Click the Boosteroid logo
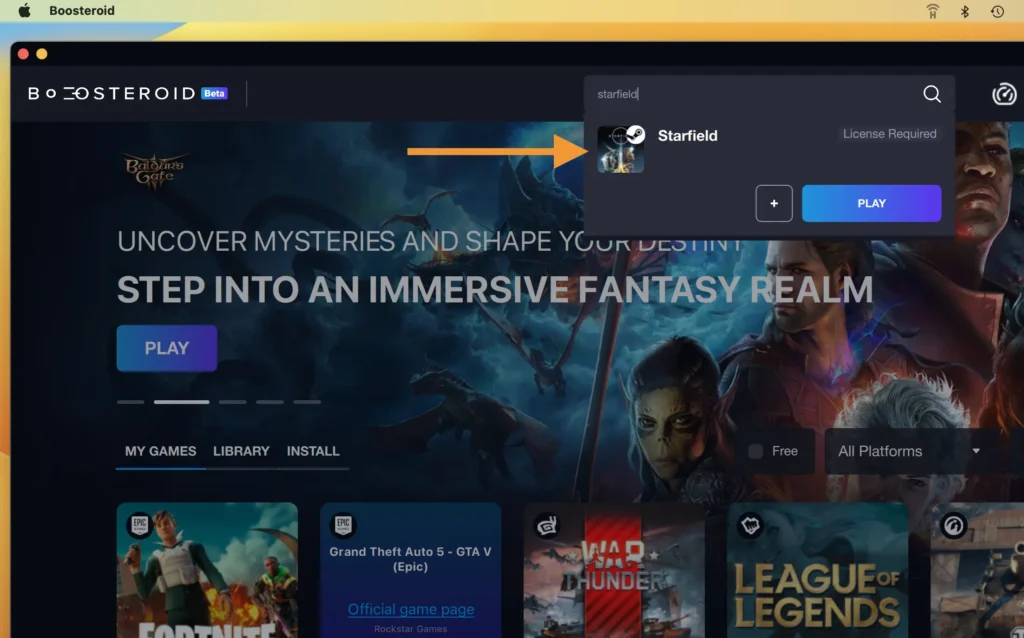 click(x=112, y=93)
